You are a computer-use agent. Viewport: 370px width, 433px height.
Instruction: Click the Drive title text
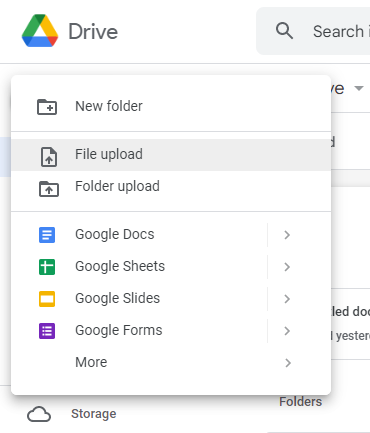(93, 32)
